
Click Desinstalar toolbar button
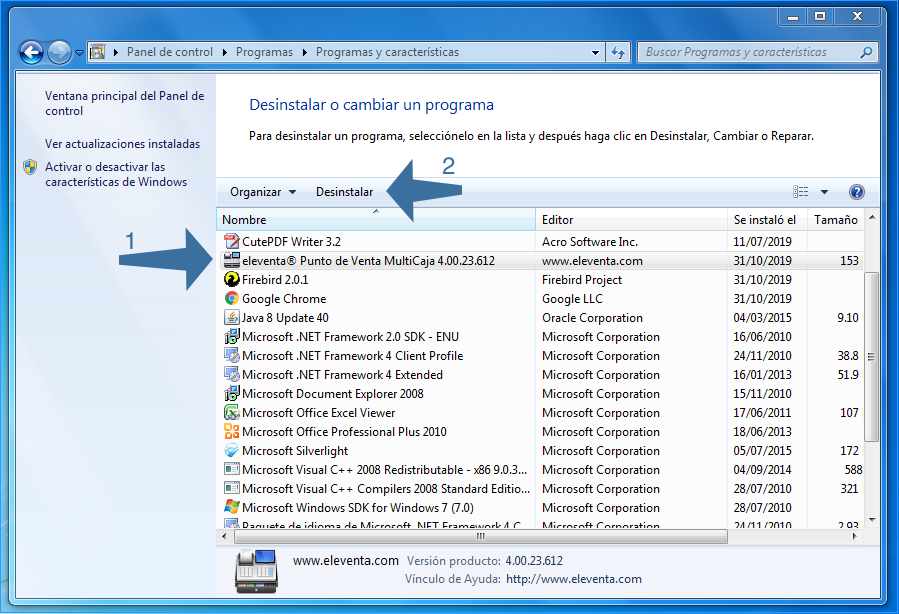344,192
